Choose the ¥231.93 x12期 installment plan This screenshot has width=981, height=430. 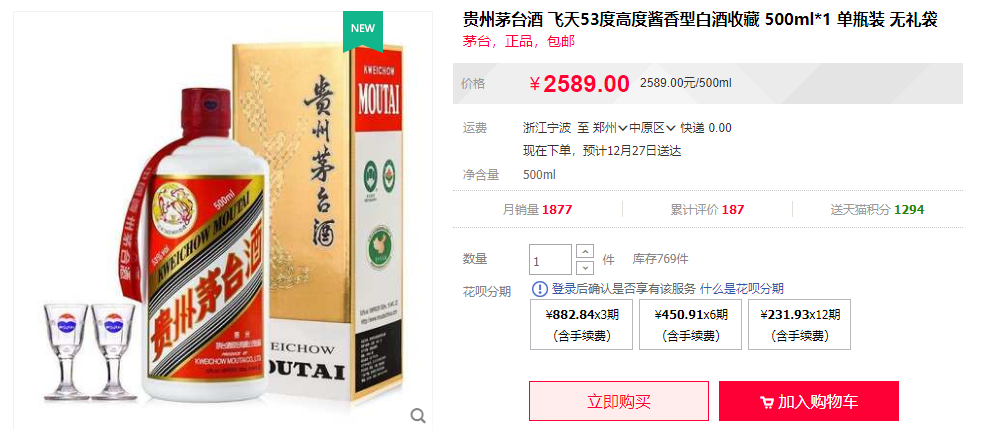point(799,324)
